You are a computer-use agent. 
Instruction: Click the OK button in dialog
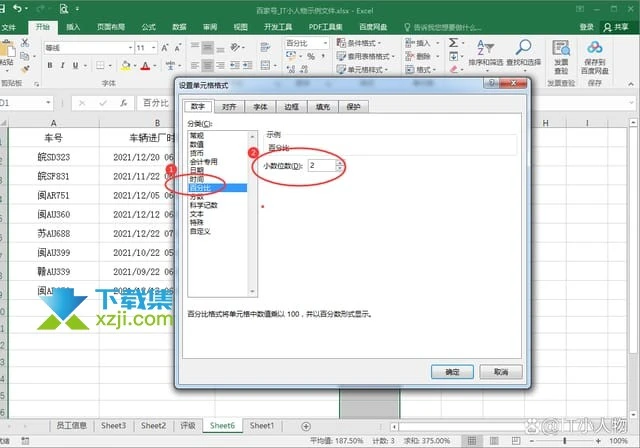point(452,372)
